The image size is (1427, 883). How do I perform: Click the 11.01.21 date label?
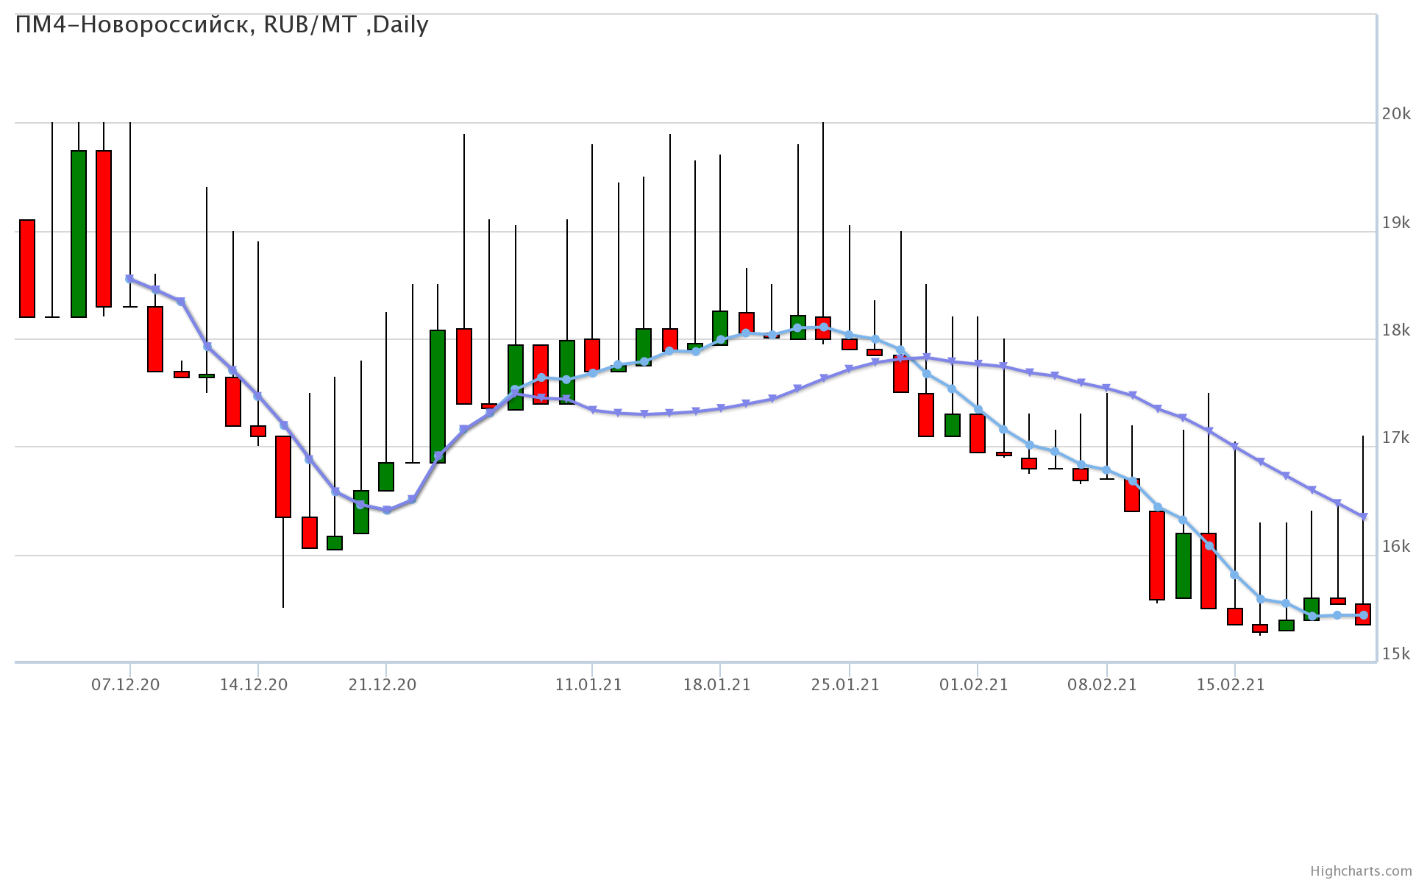[x=588, y=685]
